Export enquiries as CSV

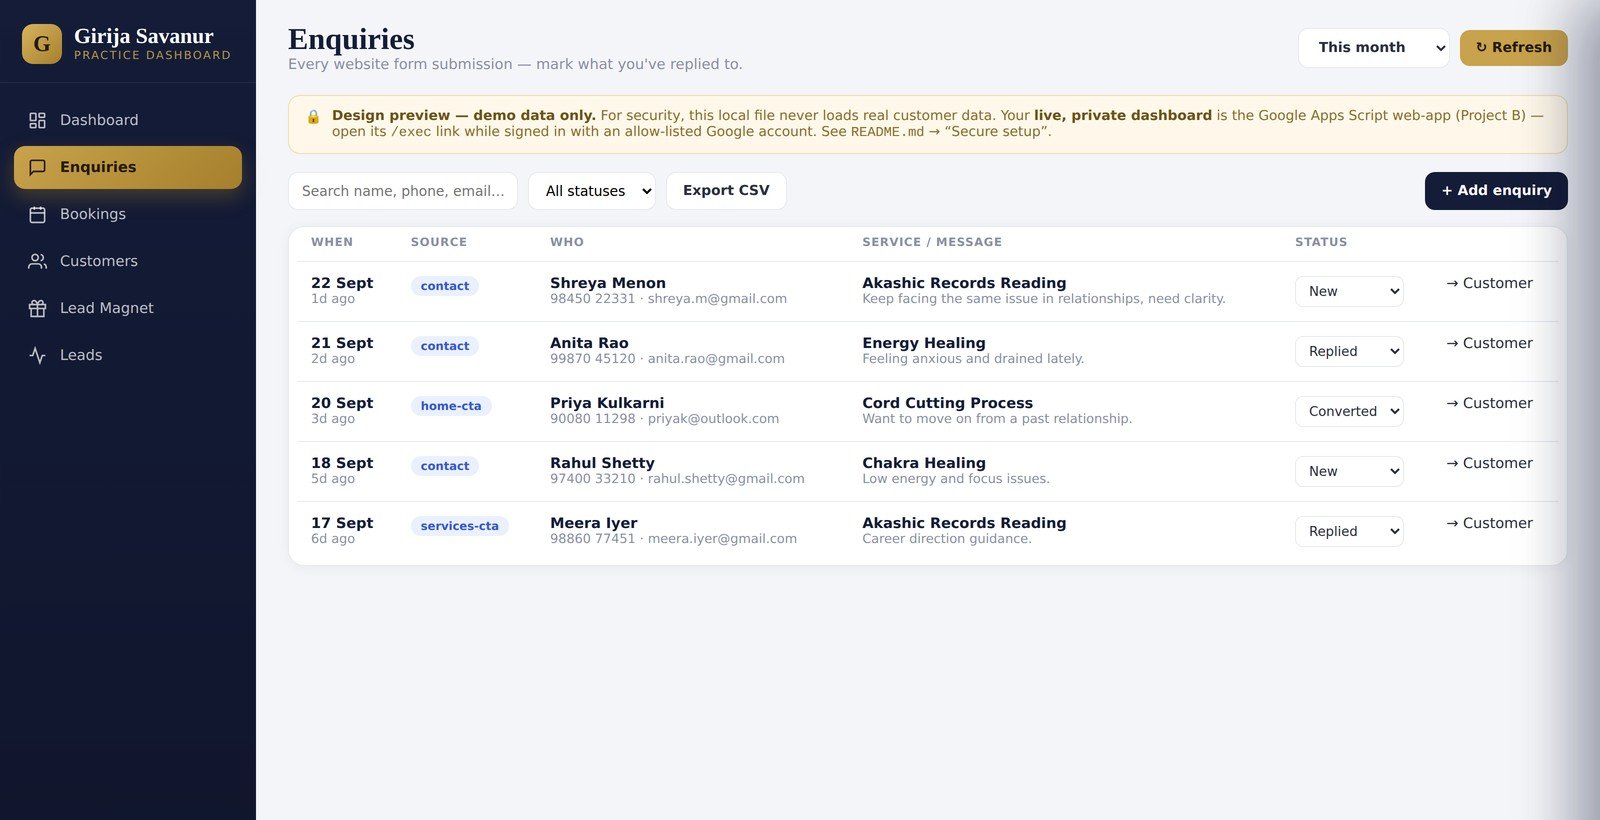pos(726,191)
